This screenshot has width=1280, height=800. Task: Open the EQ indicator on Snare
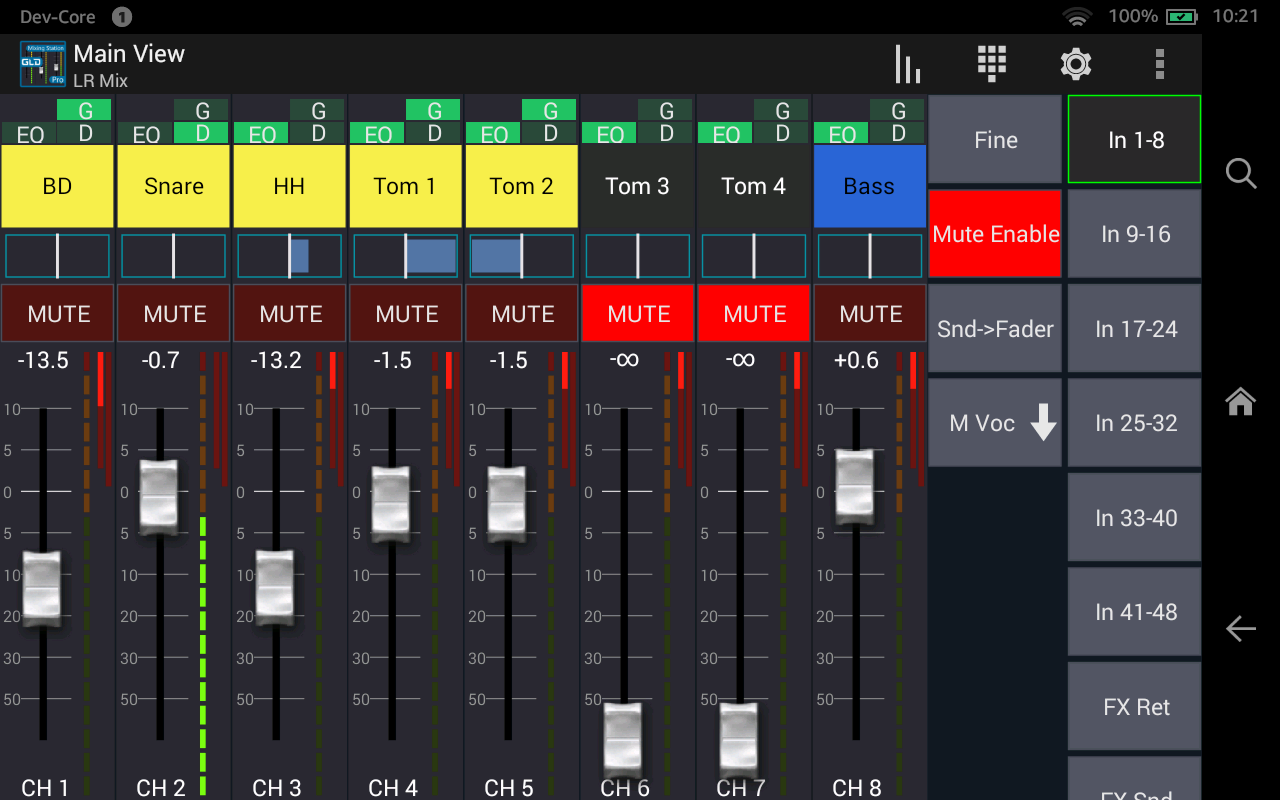click(x=145, y=134)
